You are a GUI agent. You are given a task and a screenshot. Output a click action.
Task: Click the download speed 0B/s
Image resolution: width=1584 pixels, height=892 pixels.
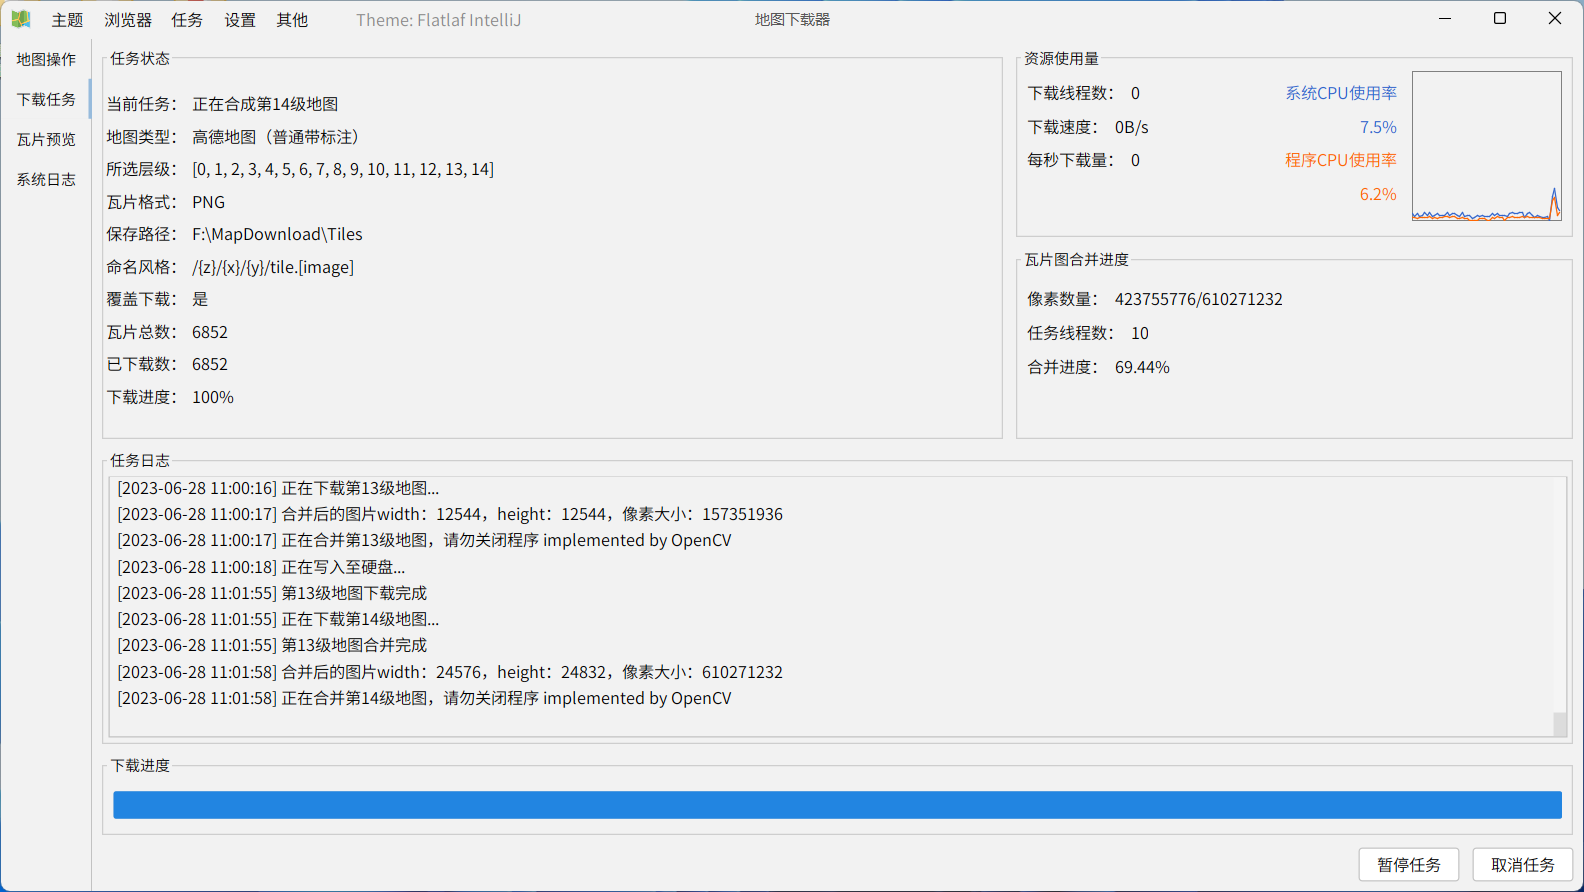(x=1132, y=127)
